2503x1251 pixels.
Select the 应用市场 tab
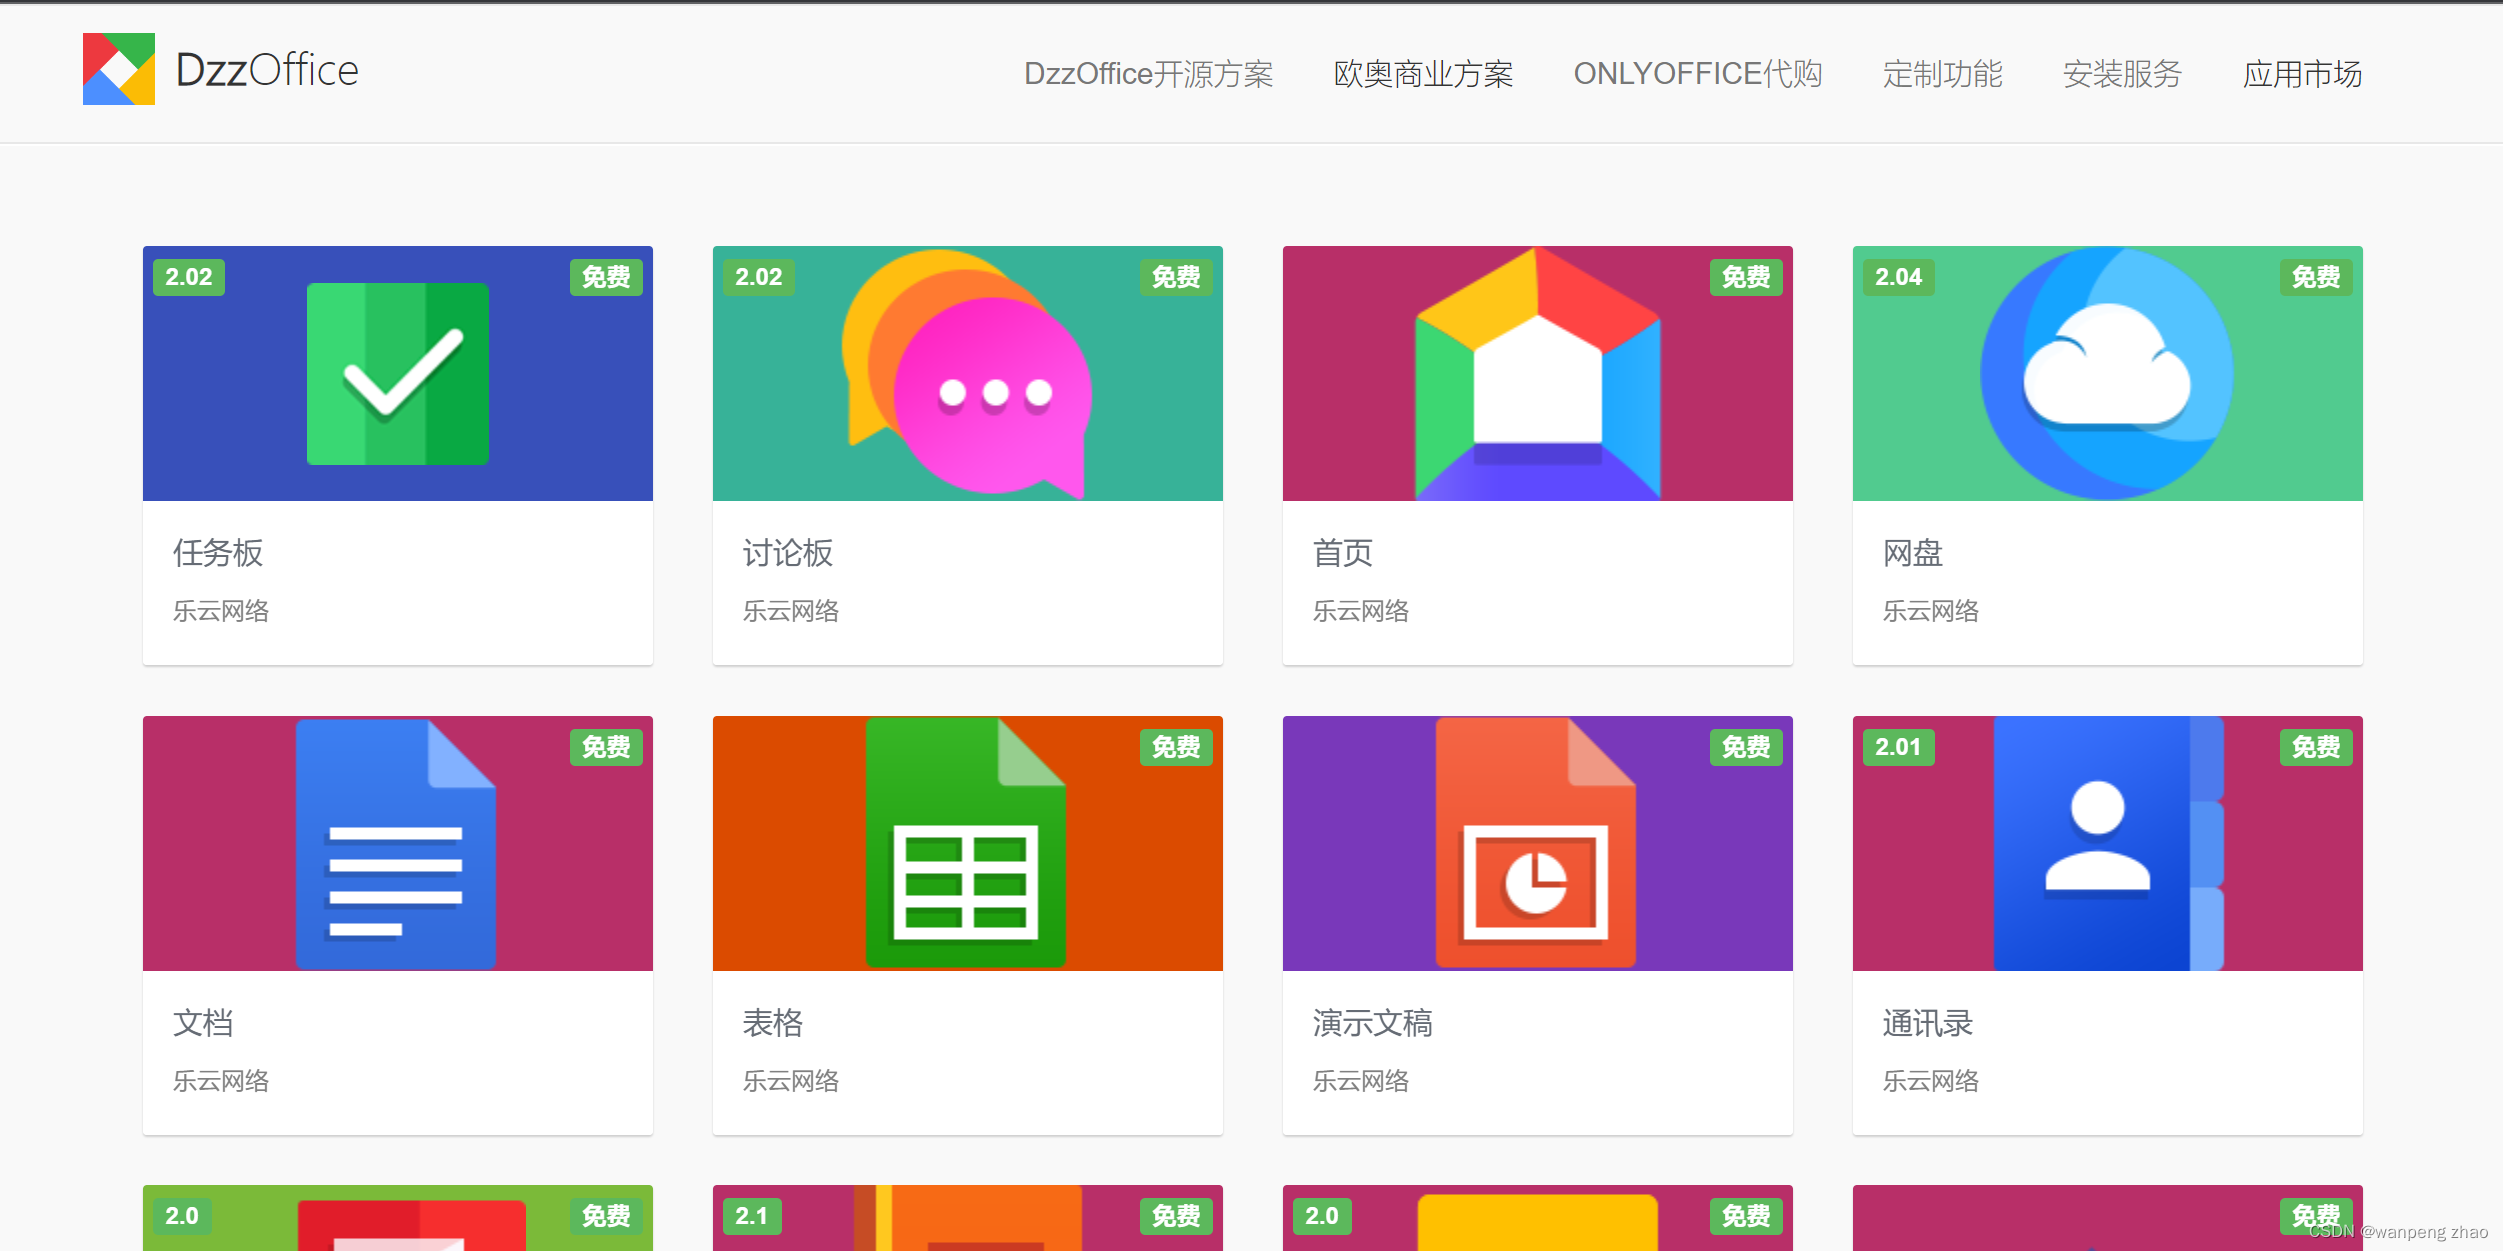[x=2302, y=73]
